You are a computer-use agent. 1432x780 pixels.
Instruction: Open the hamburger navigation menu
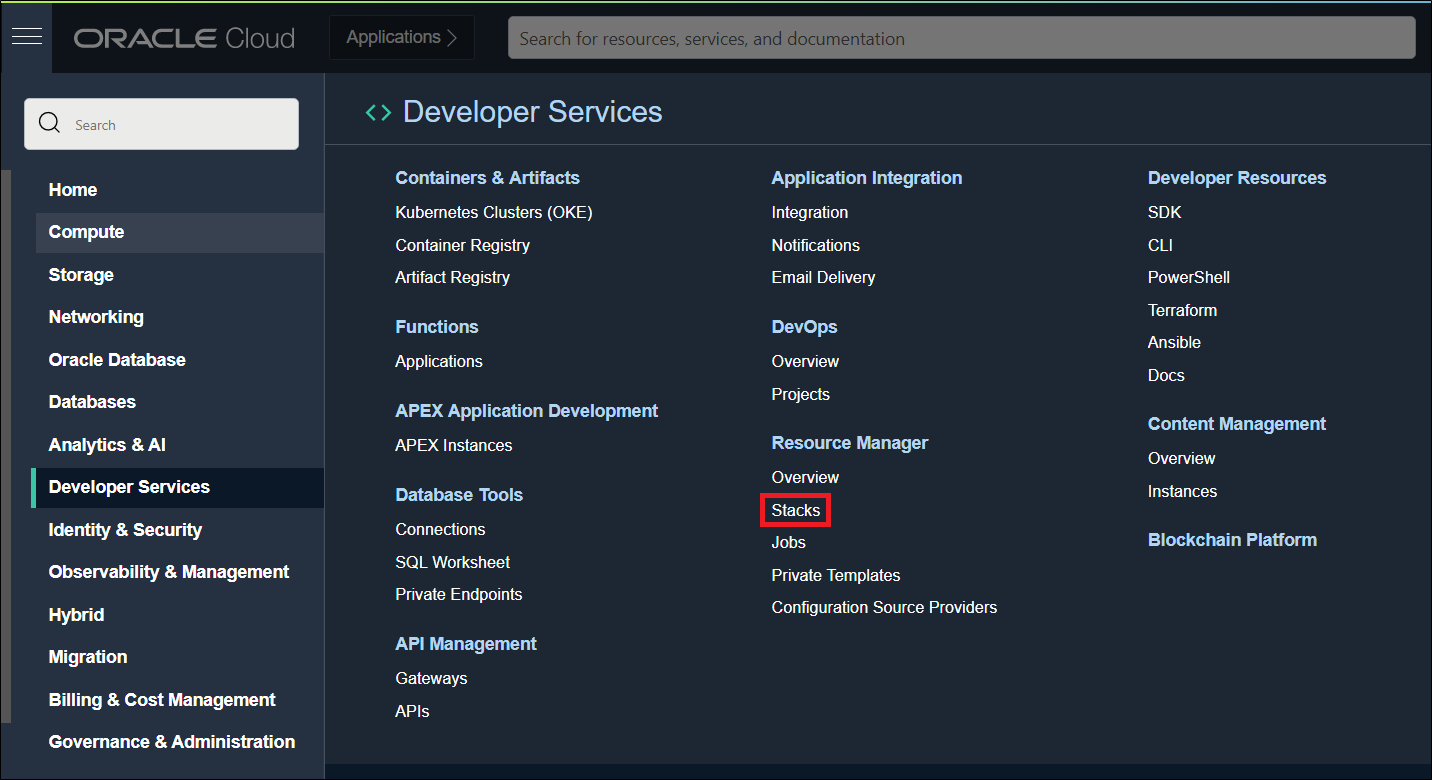(x=26, y=36)
